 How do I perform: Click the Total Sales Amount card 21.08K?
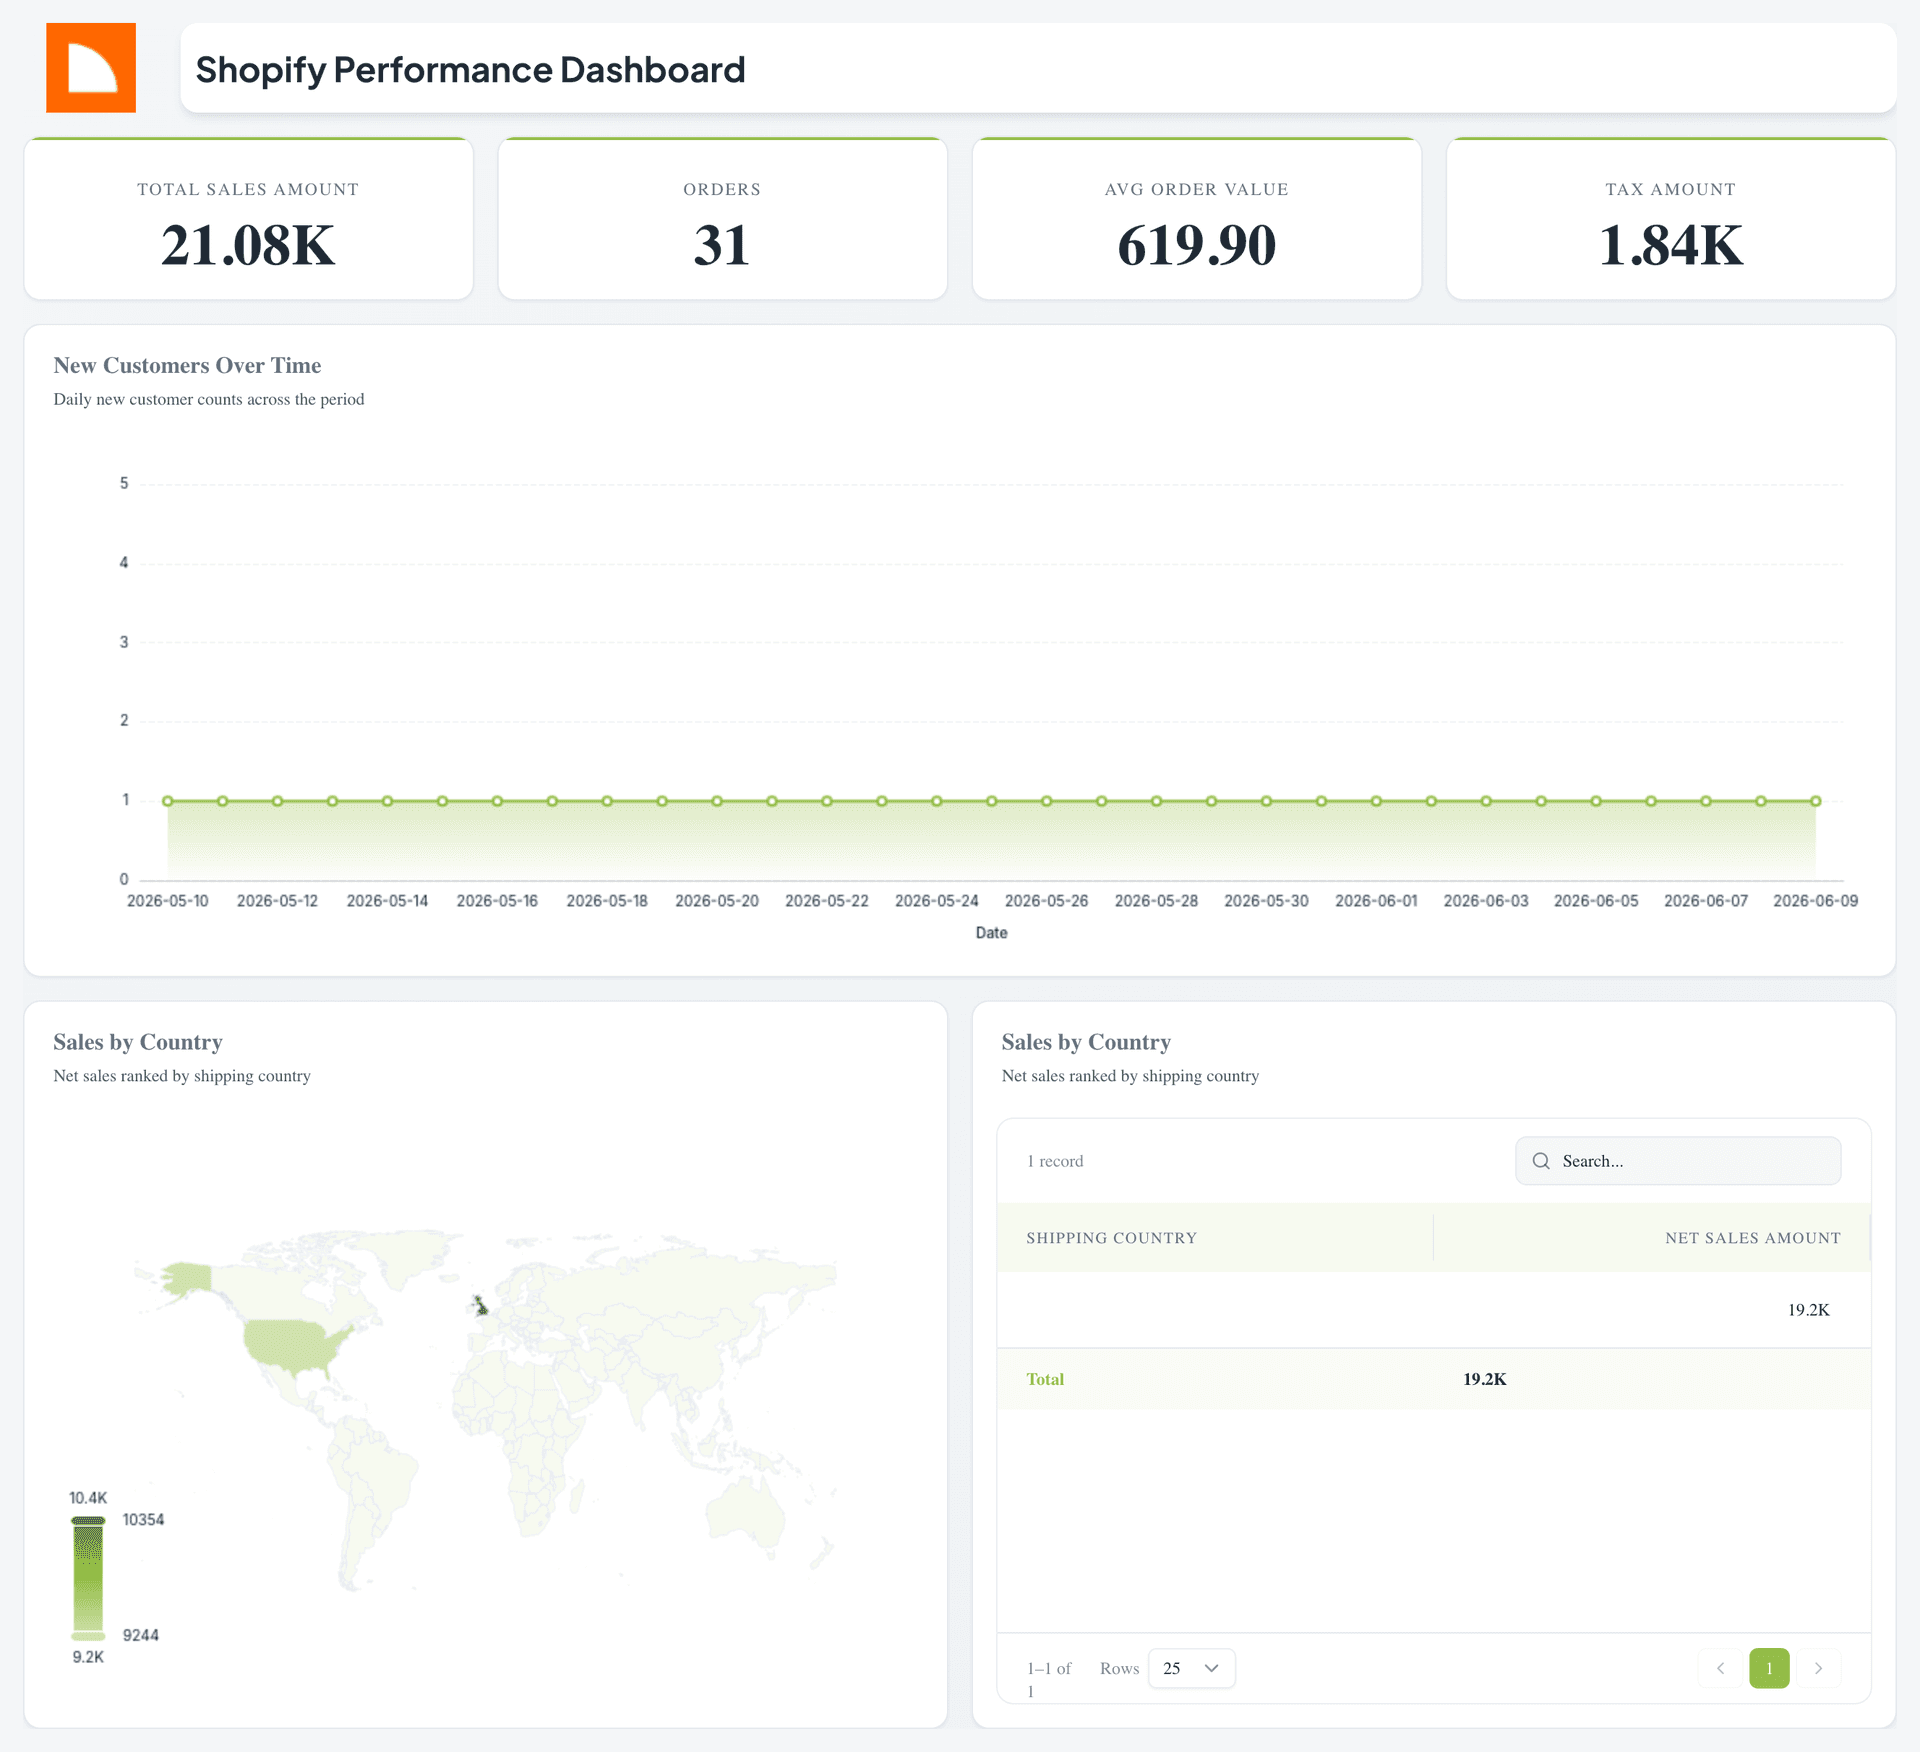248,245
